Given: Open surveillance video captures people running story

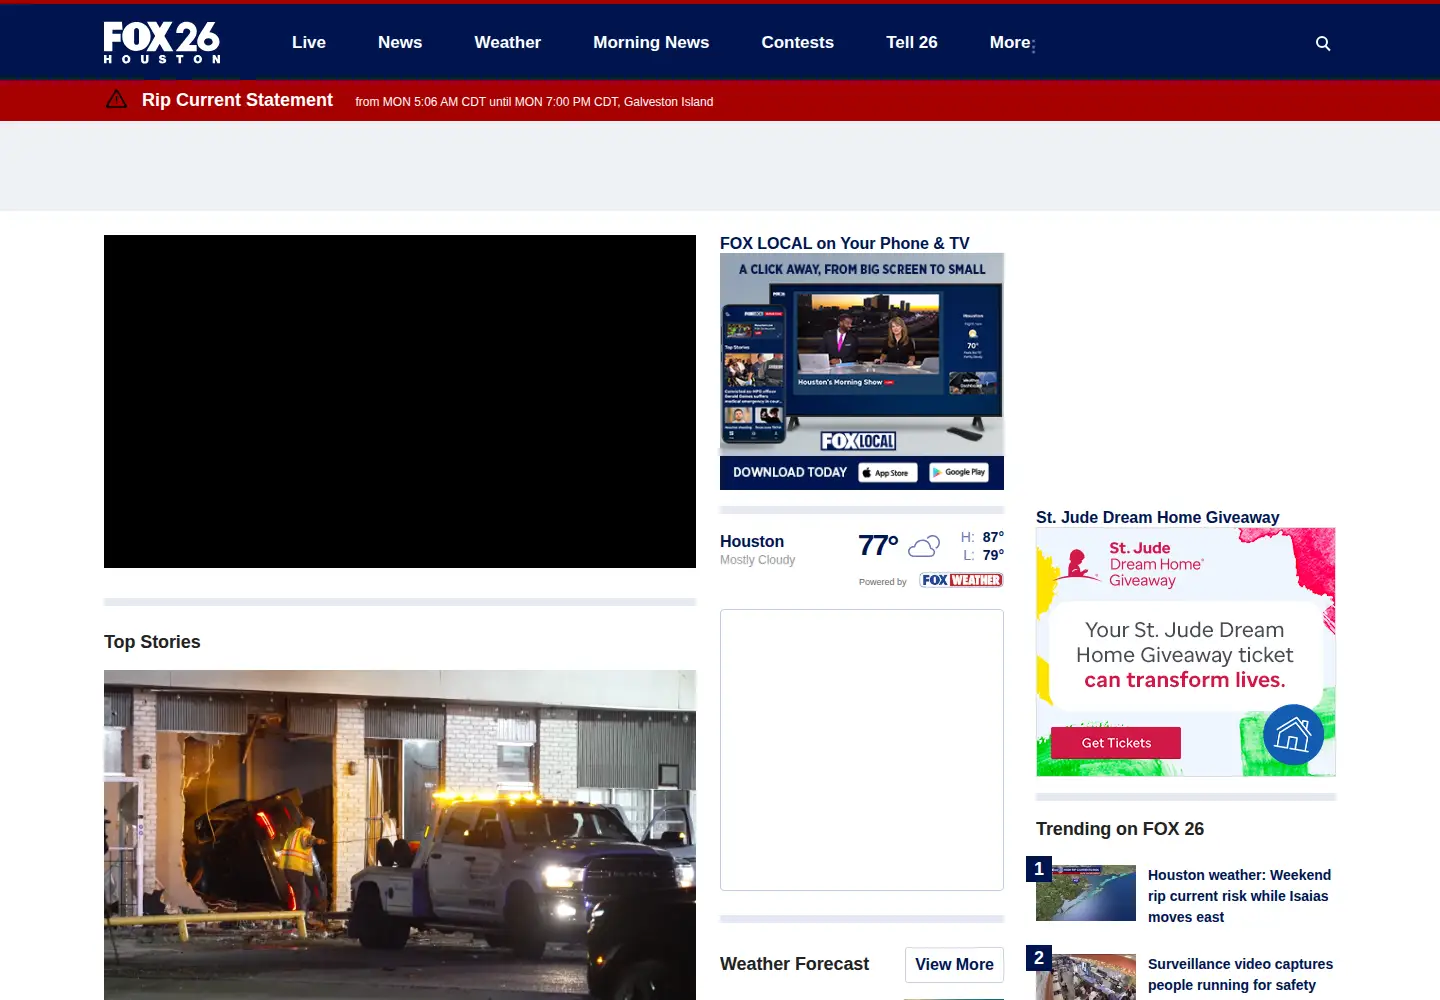Looking at the screenshot, I should pos(1240,975).
